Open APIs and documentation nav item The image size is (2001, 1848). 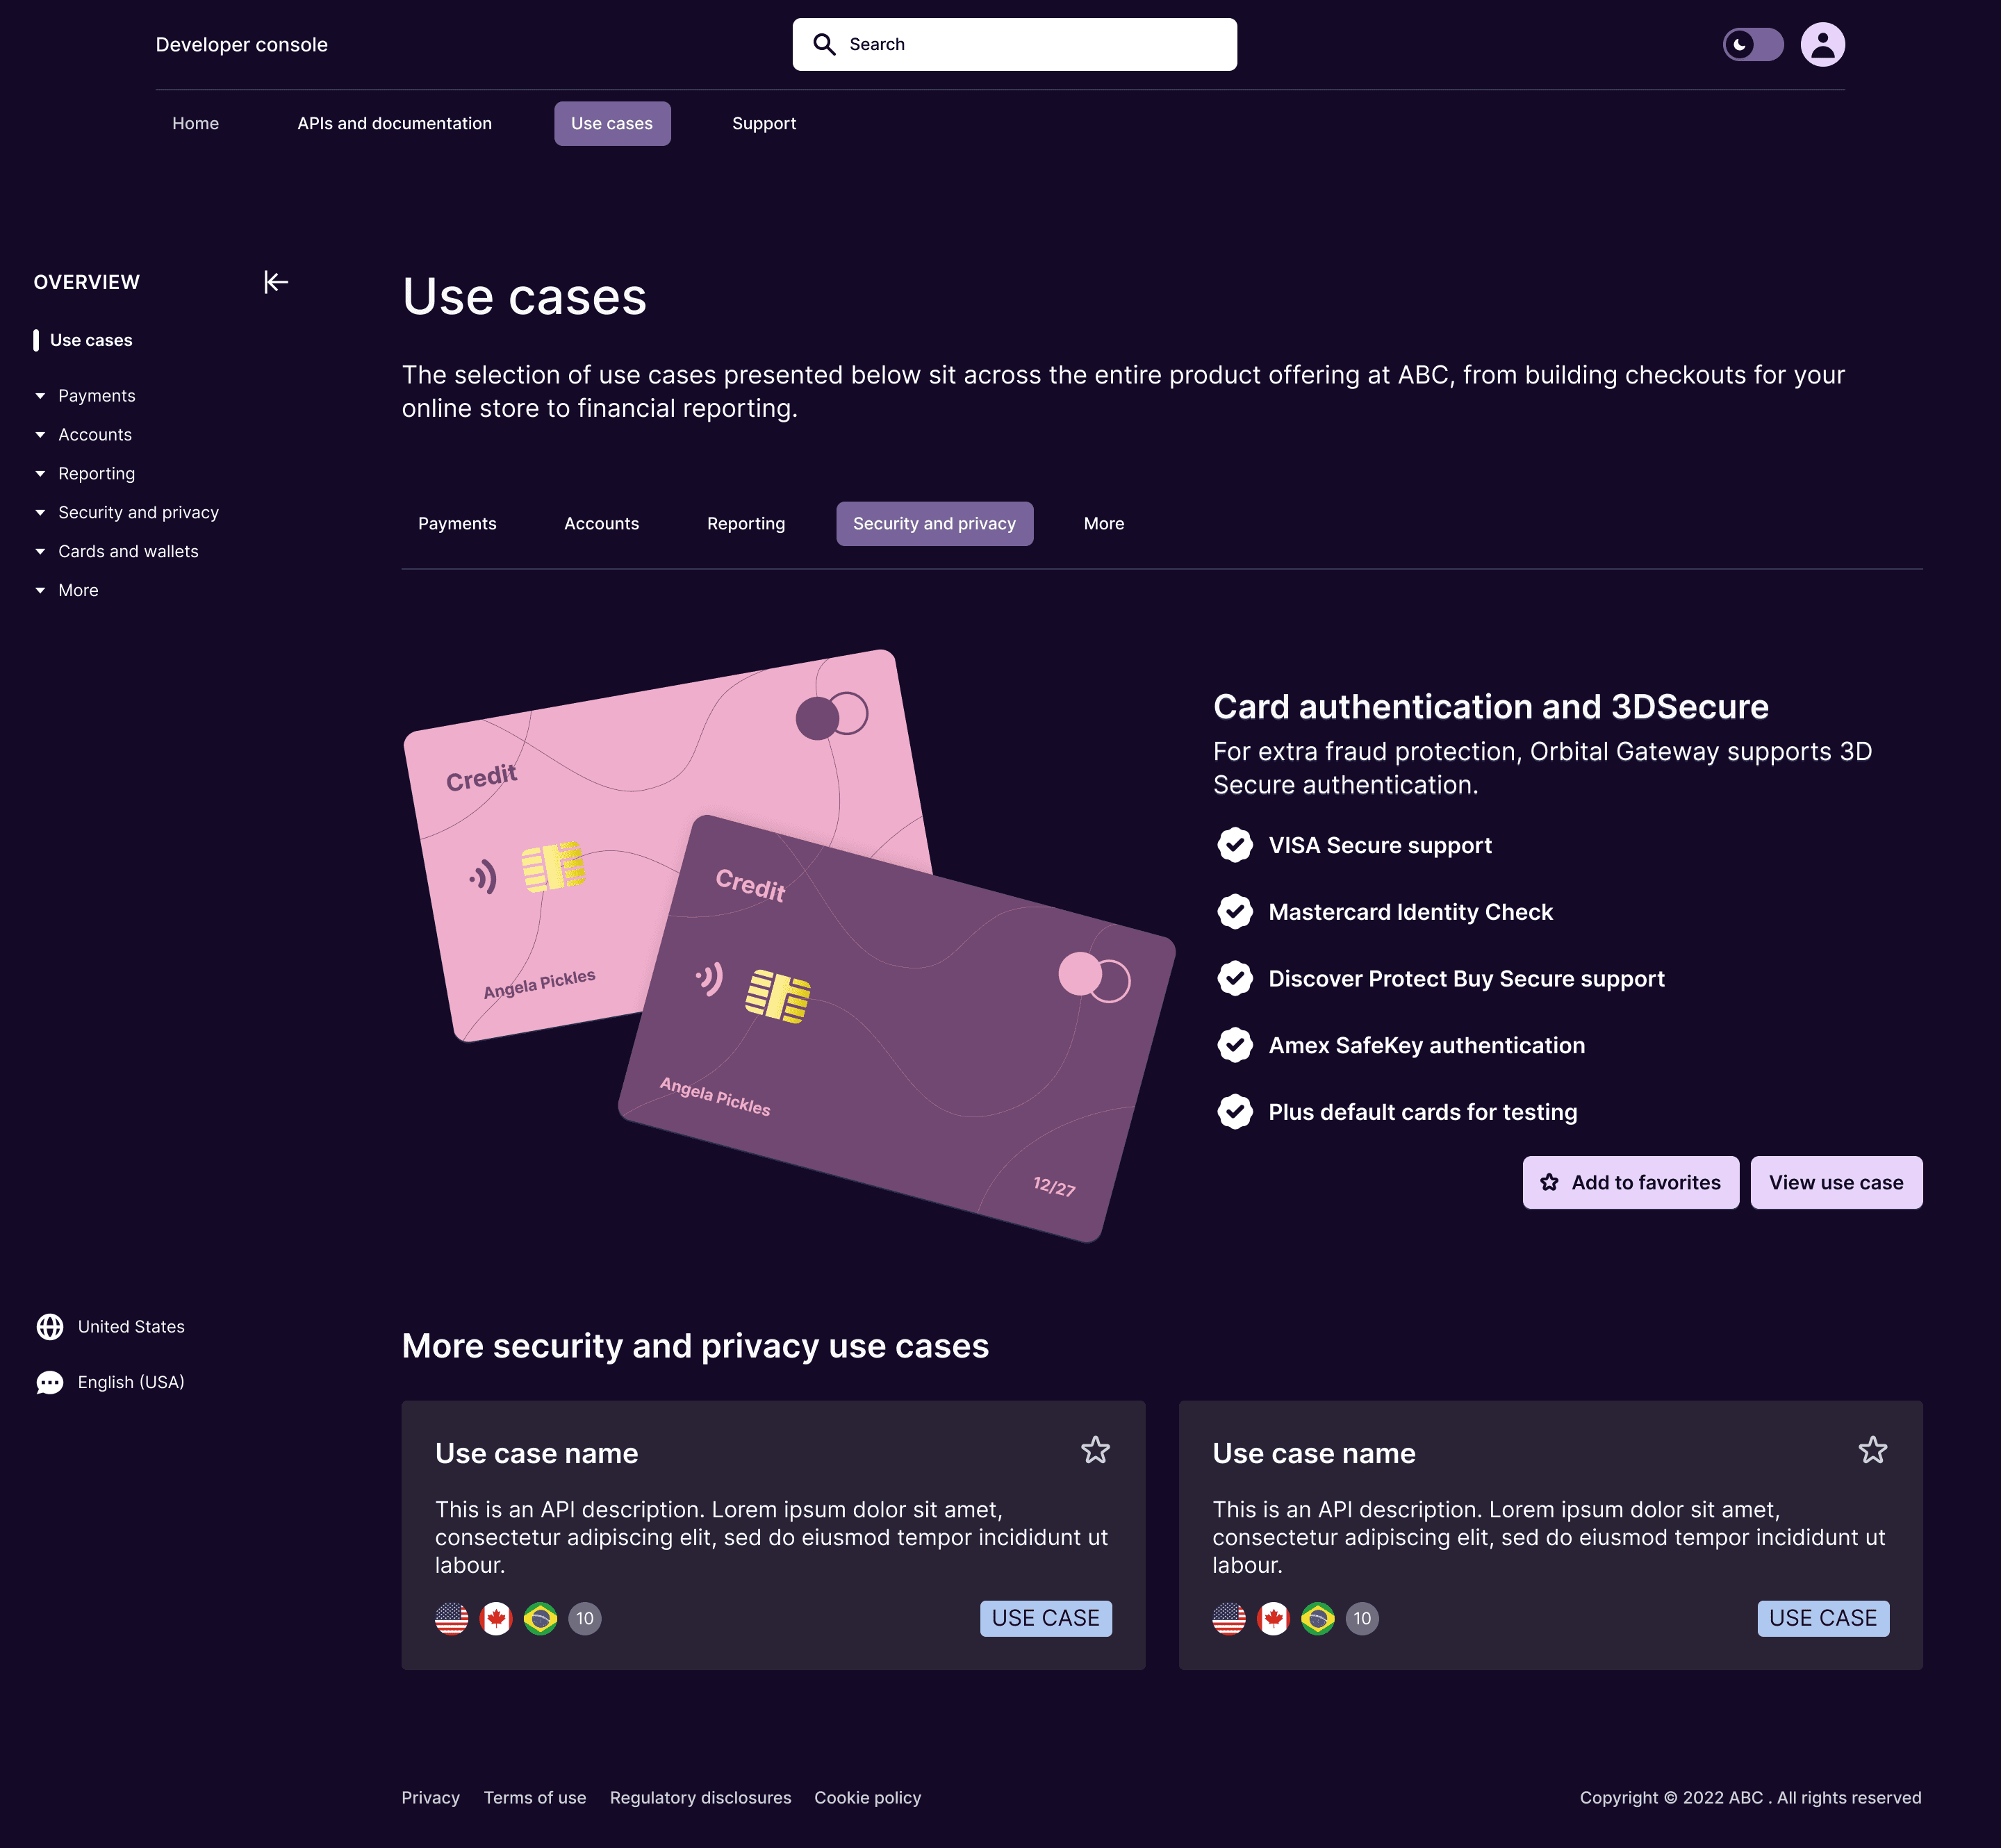pyautogui.click(x=394, y=124)
